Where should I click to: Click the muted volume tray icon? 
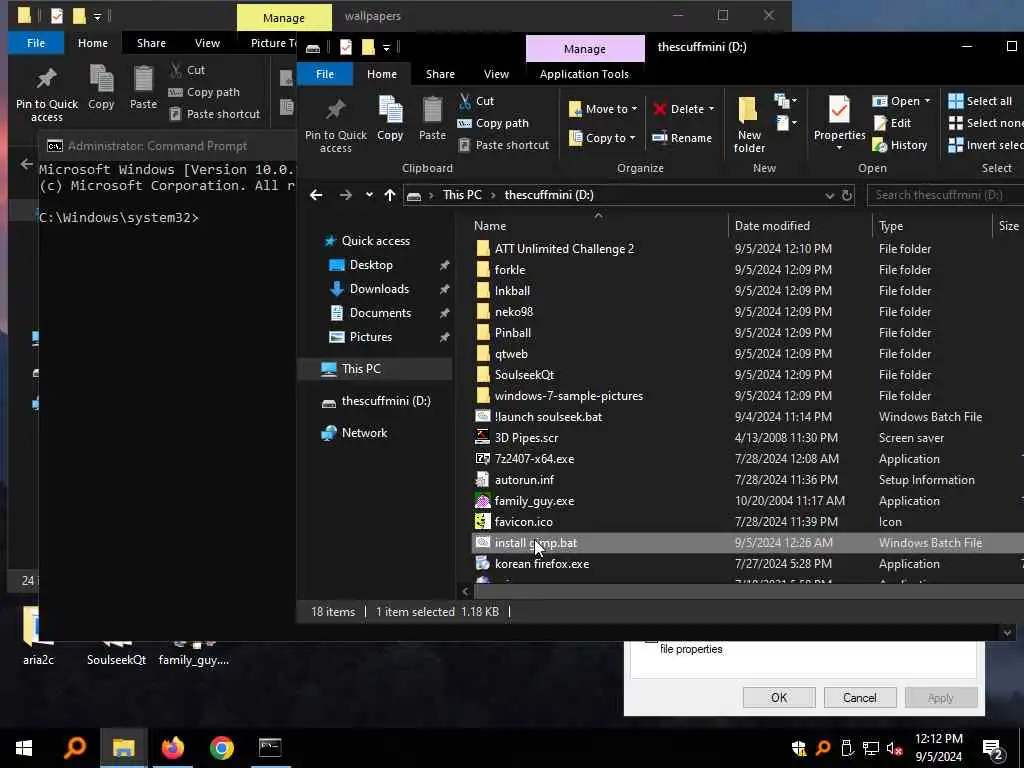894,748
